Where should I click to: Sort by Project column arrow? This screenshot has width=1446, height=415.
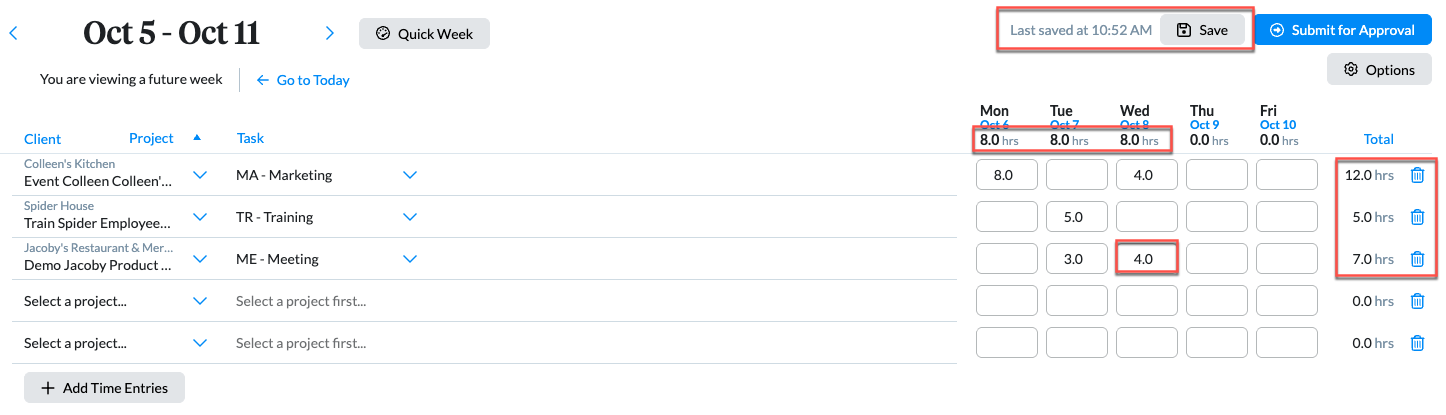point(197,138)
